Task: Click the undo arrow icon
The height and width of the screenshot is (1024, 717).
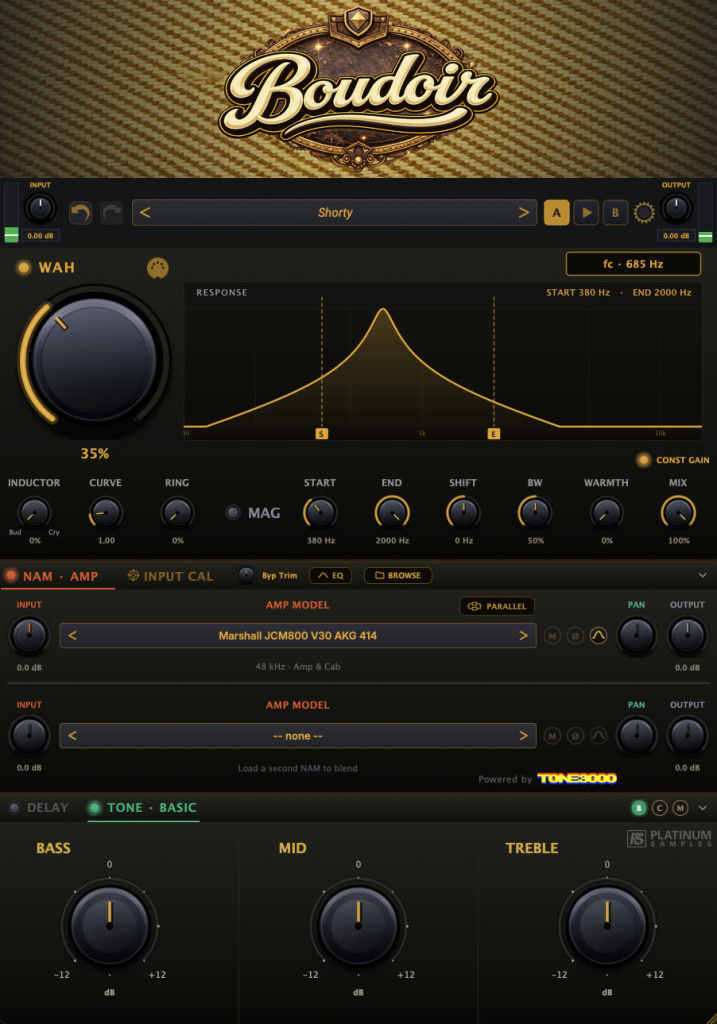Action: point(80,213)
